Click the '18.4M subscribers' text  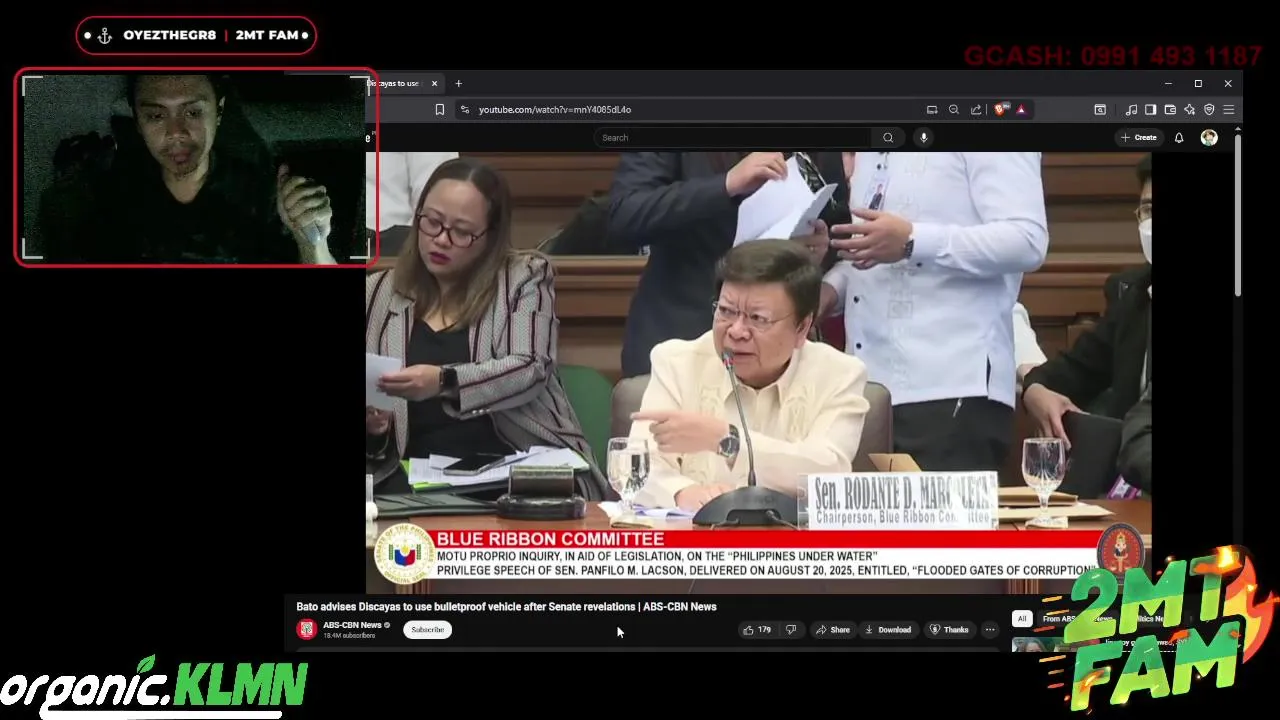[349, 636]
